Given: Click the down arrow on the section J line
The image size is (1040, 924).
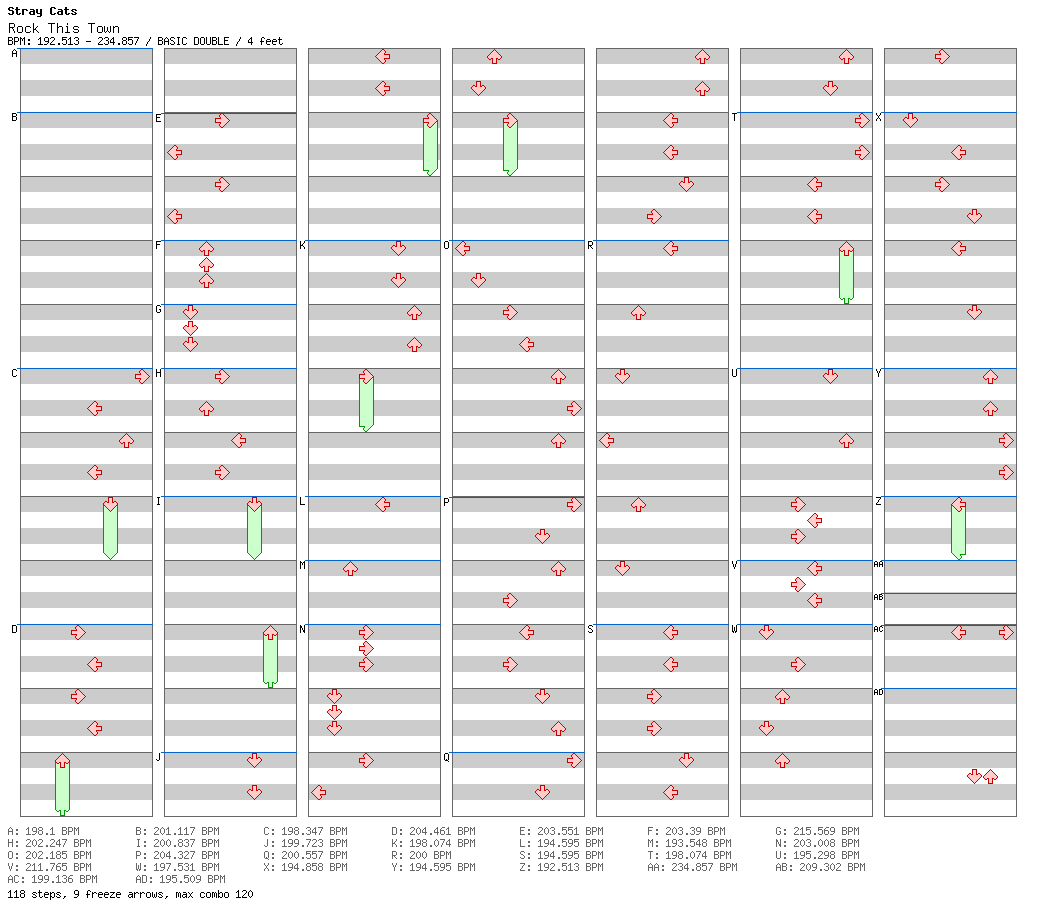Looking at the screenshot, I should click(254, 761).
